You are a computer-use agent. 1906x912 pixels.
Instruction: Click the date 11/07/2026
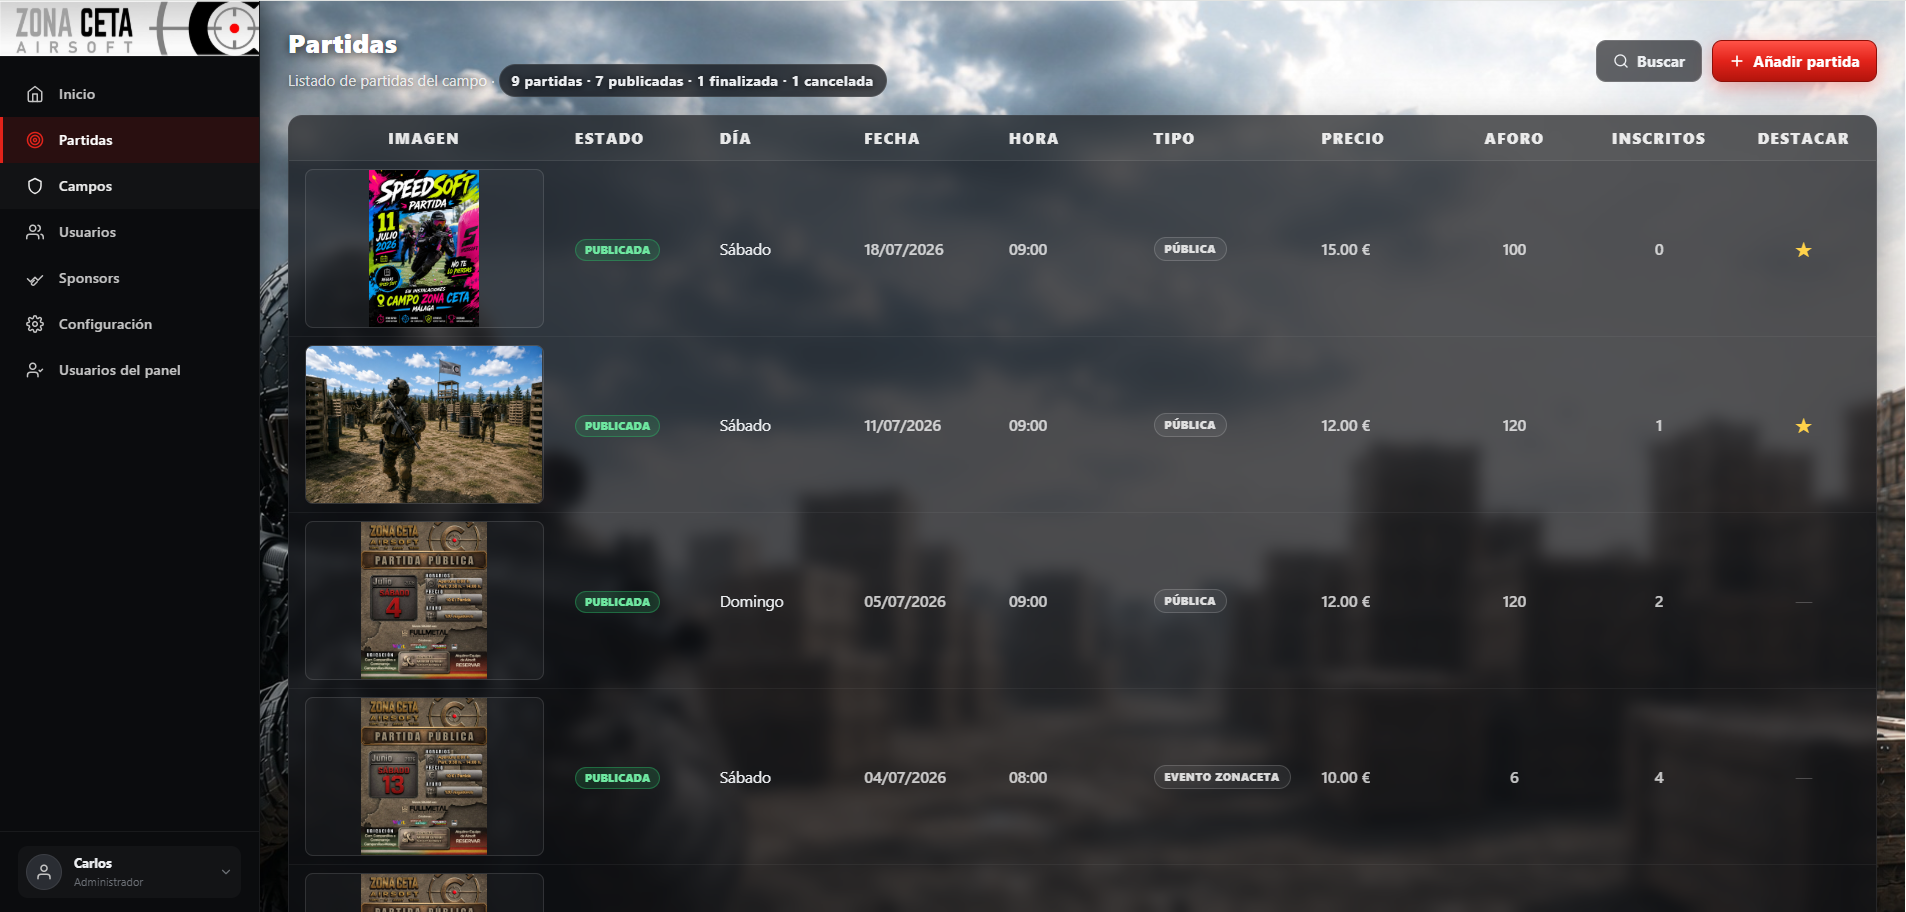click(x=903, y=426)
